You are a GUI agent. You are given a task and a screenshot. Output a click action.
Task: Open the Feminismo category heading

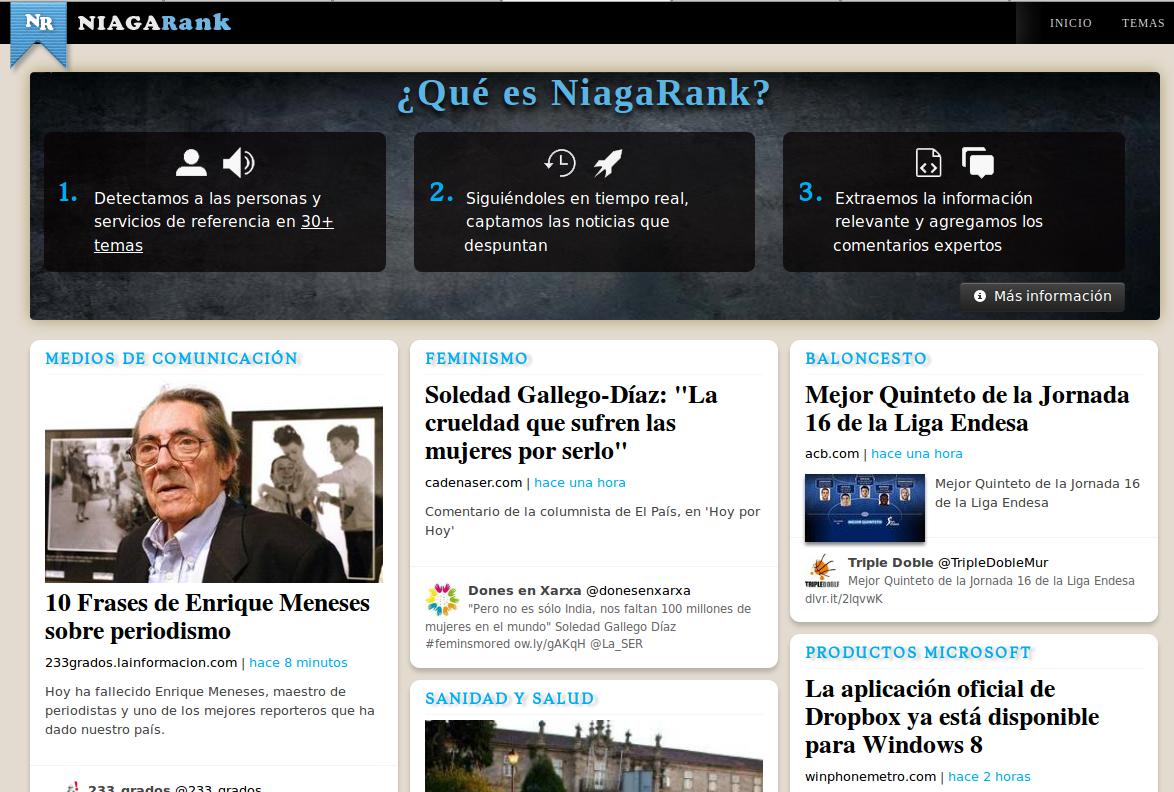(476, 358)
